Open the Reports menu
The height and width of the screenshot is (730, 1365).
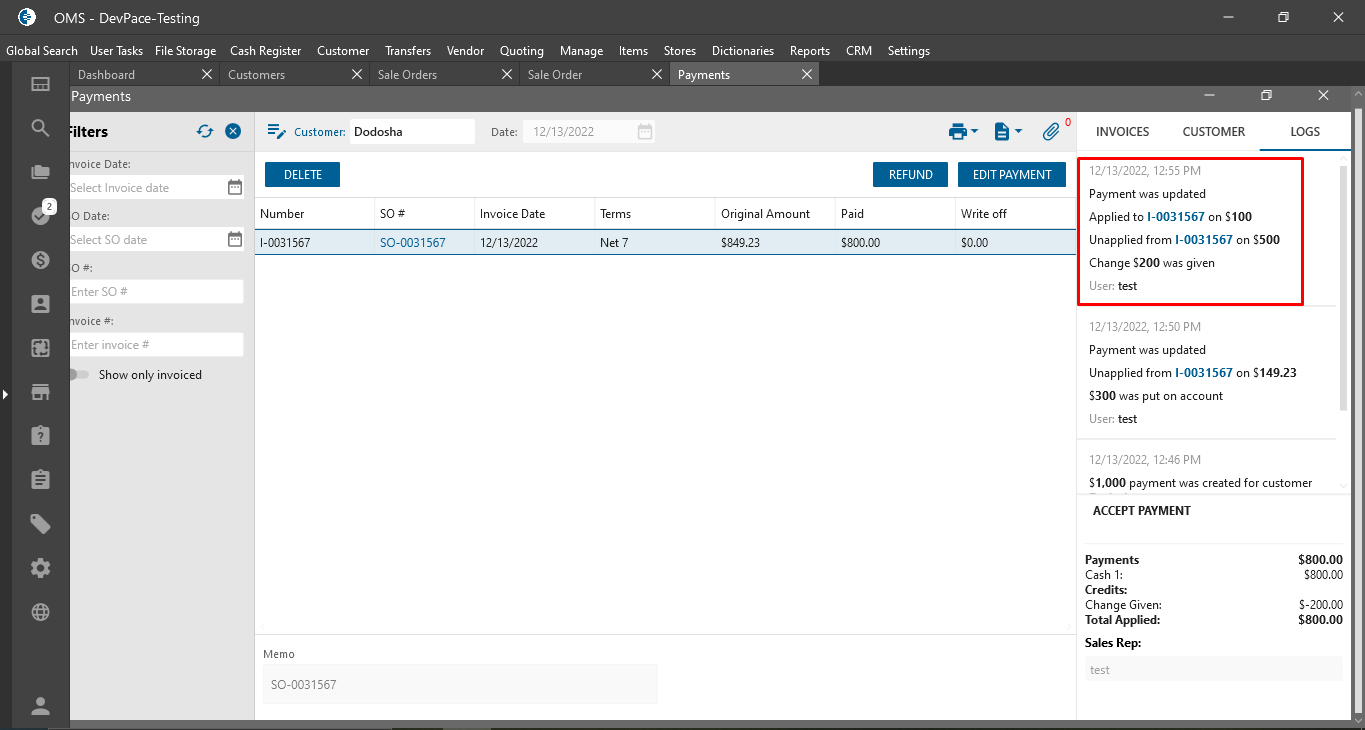tap(809, 50)
